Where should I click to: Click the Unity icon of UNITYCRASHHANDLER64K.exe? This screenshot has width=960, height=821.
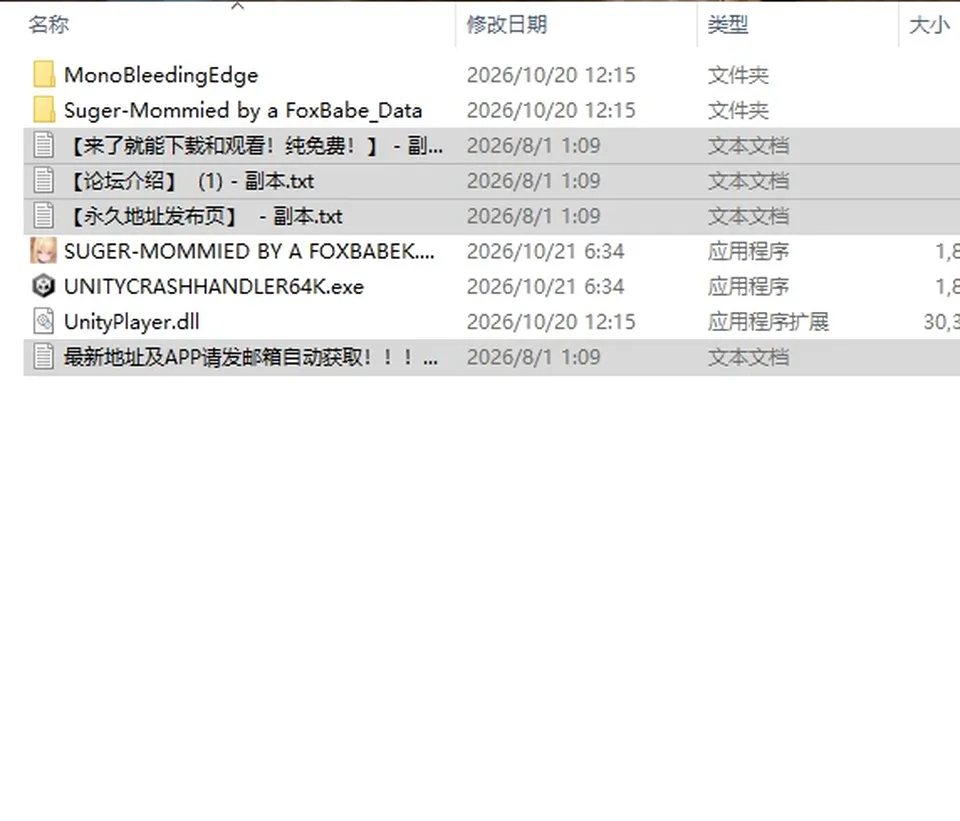(x=43, y=287)
